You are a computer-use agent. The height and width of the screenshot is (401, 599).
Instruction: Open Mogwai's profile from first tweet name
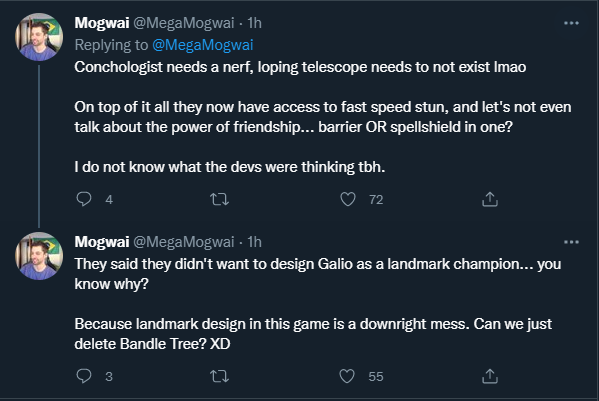(x=102, y=23)
